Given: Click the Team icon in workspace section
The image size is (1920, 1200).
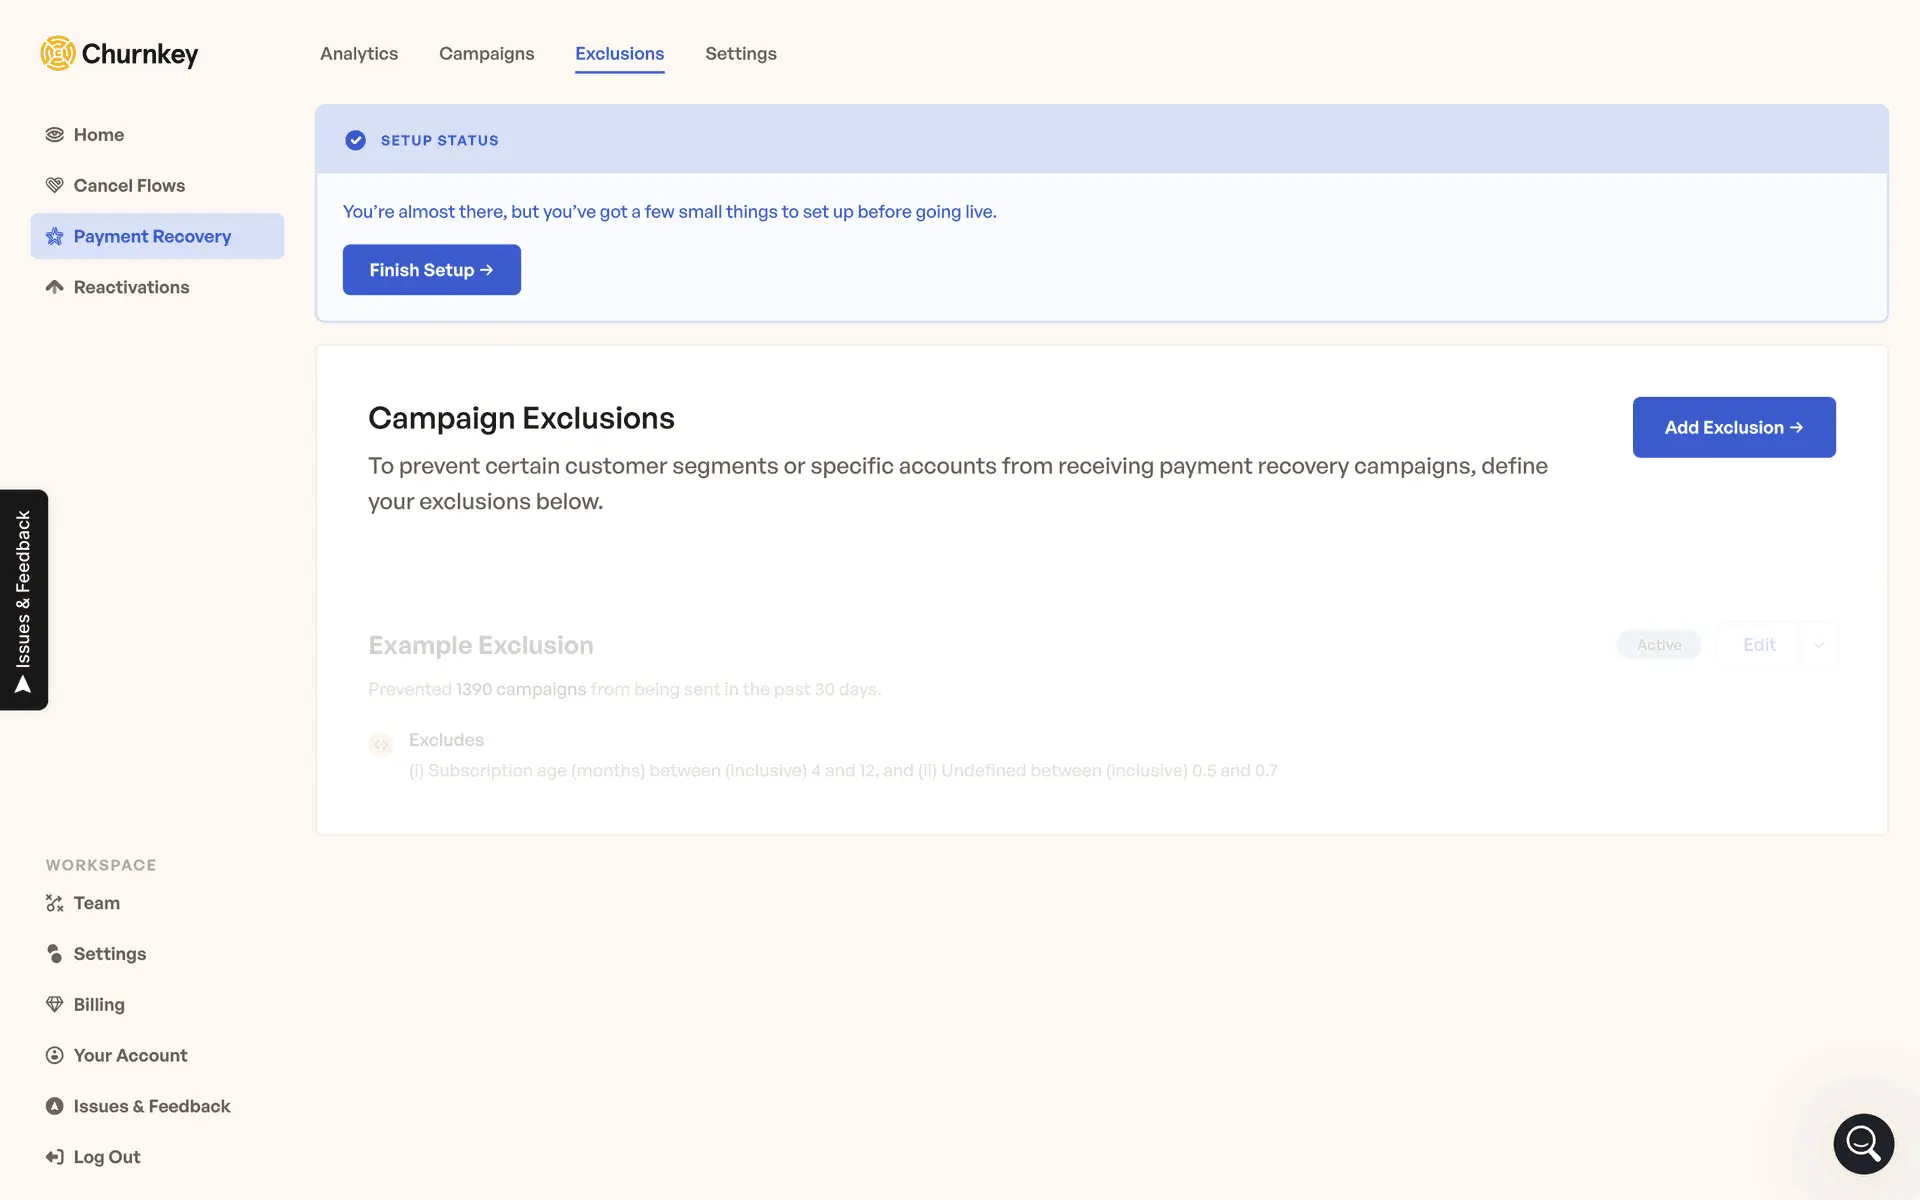Looking at the screenshot, I should click(55, 903).
